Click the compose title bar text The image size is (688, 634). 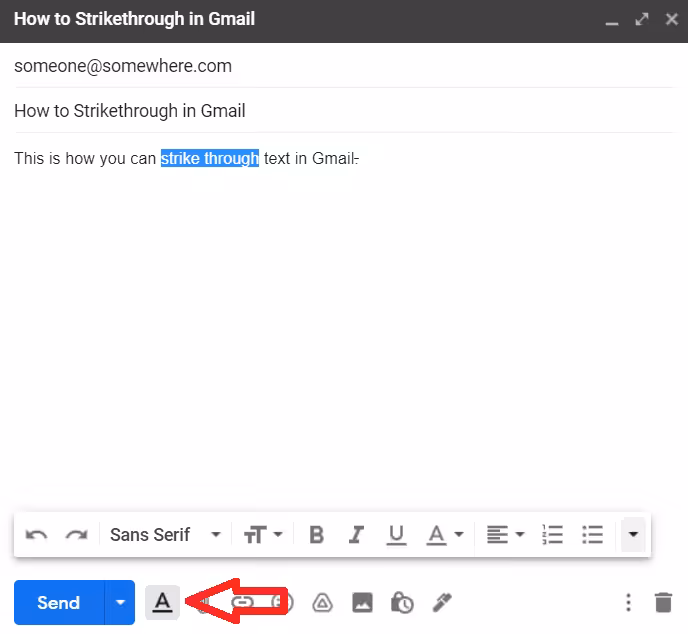(134, 19)
